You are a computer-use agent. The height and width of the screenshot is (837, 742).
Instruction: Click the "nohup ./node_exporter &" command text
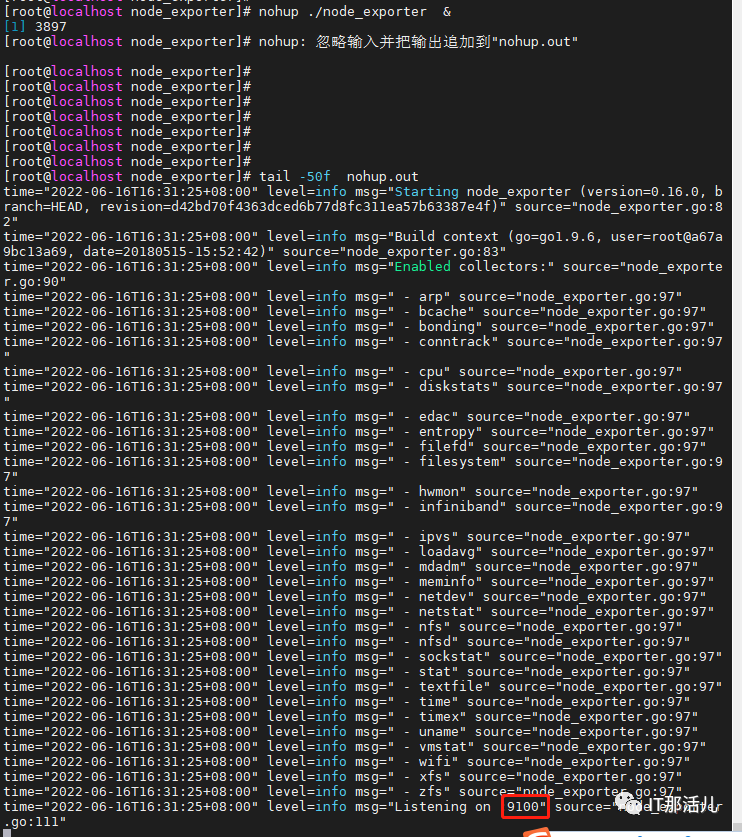click(355, 11)
